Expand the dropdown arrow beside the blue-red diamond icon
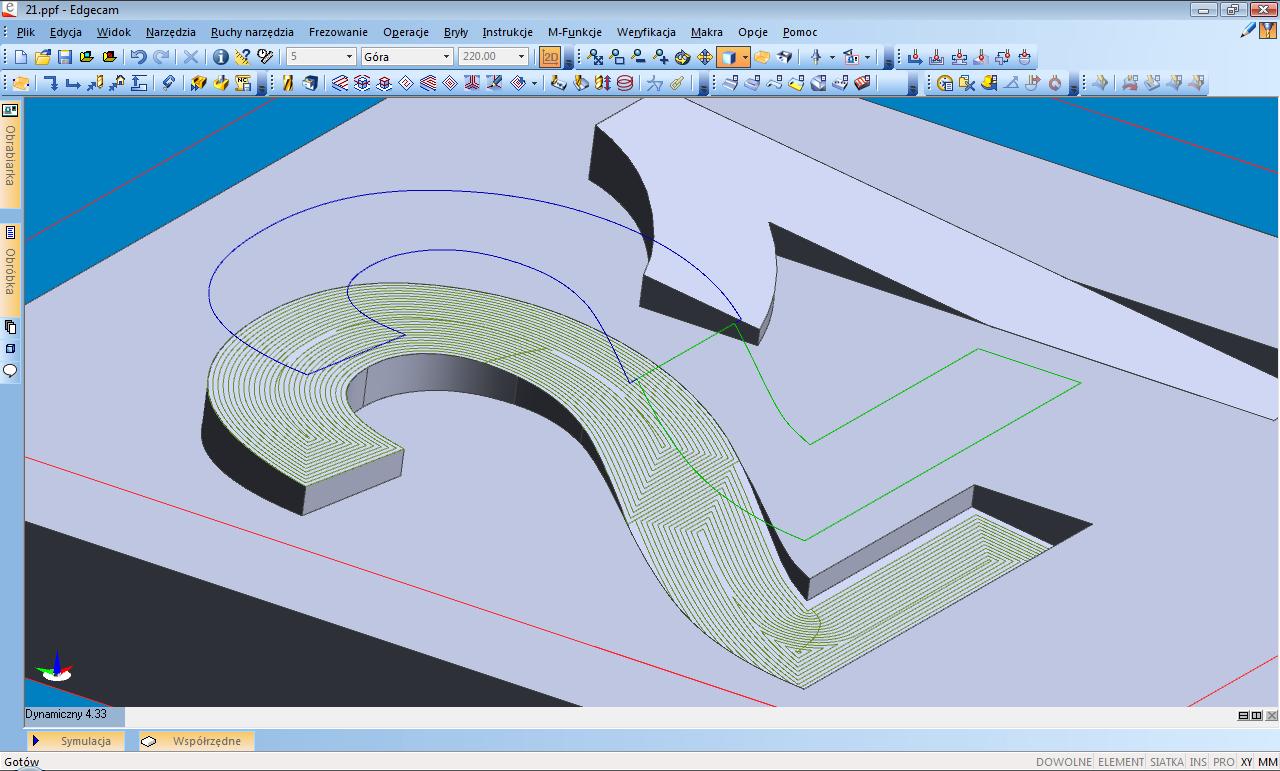Image resolution: width=1280 pixels, height=771 pixels. point(535,83)
